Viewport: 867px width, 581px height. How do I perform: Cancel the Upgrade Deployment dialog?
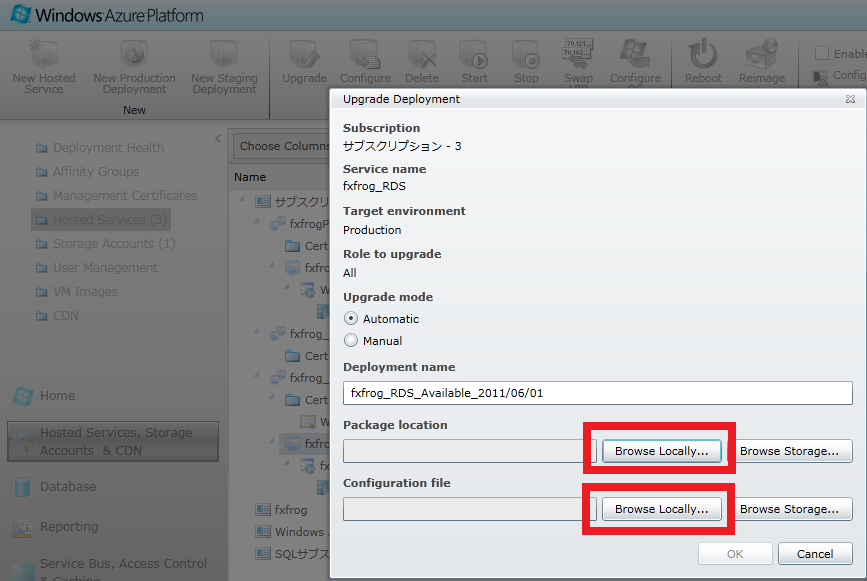click(815, 554)
